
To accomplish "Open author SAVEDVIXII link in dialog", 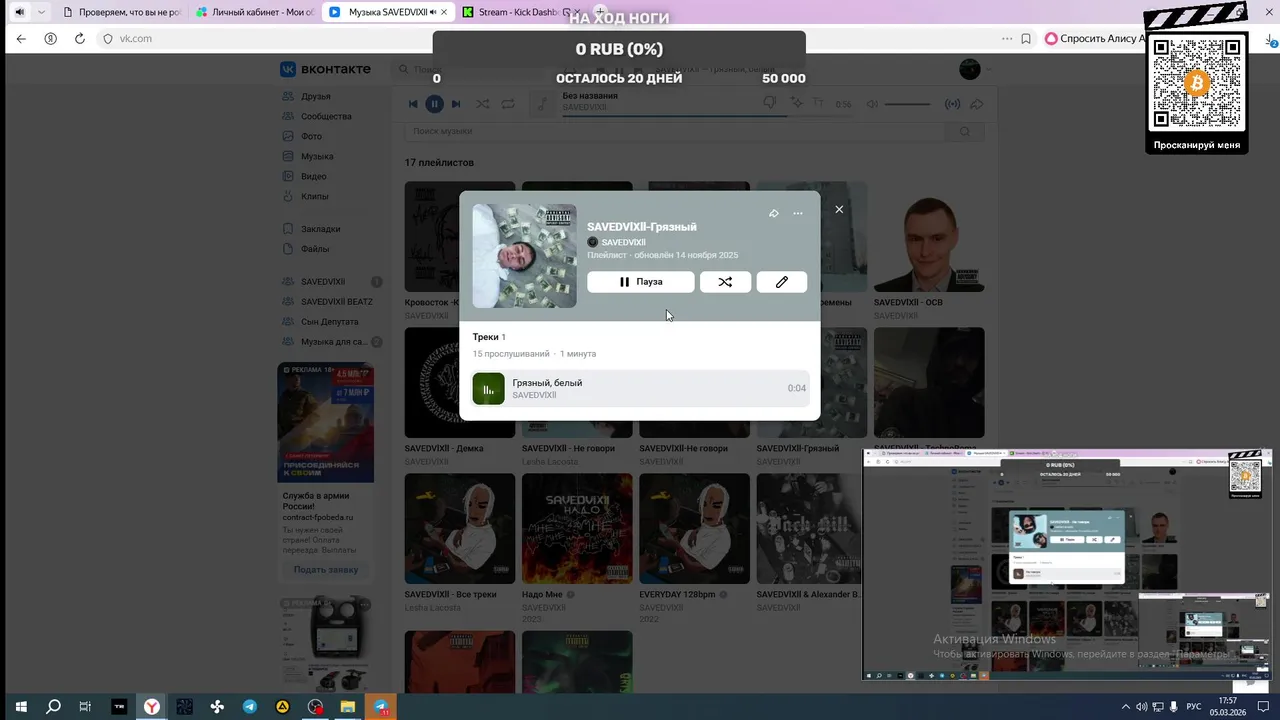I will [623, 242].
